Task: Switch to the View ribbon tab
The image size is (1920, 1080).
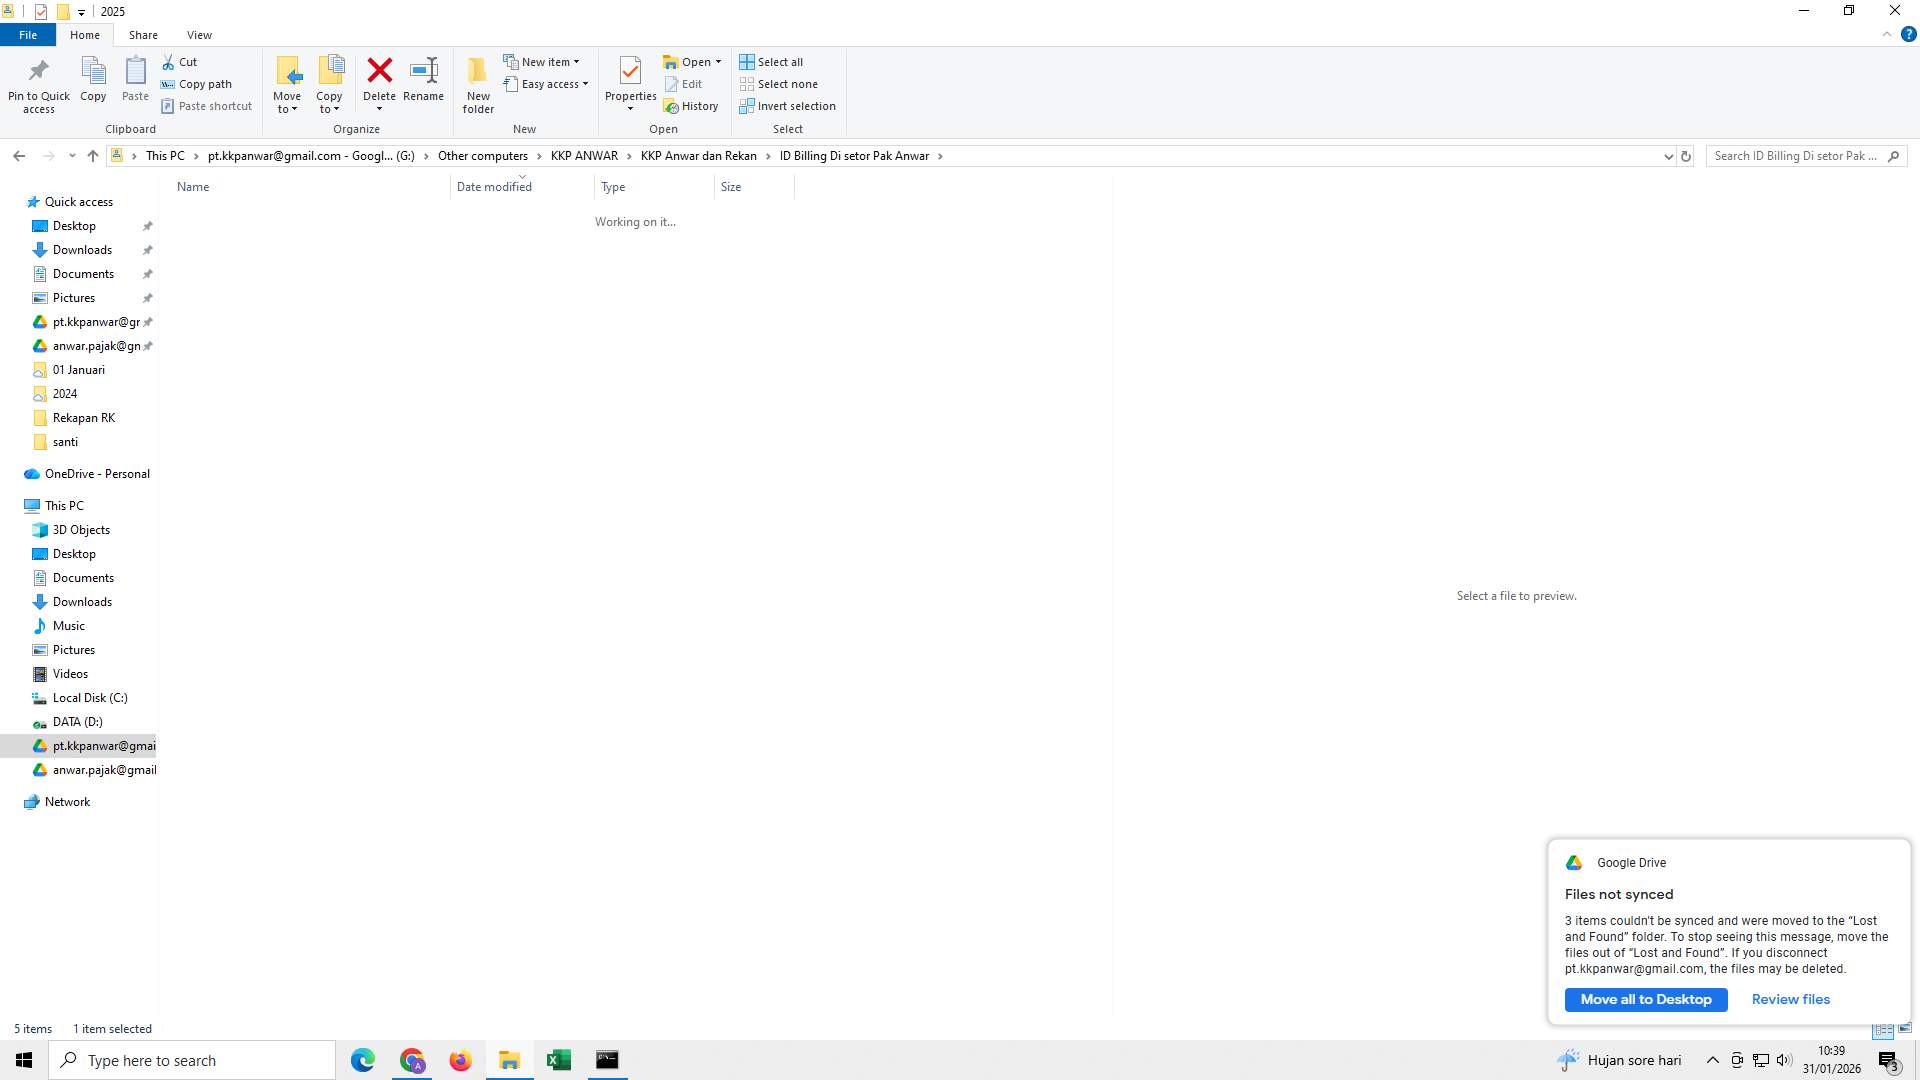Action: click(199, 34)
